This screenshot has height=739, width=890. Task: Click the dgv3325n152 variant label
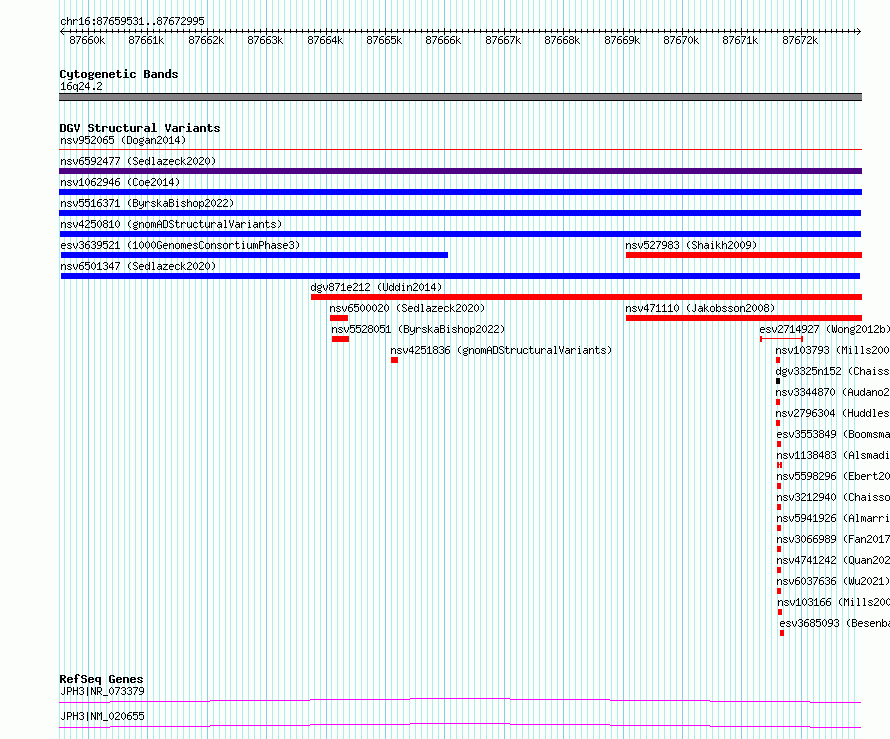click(832, 371)
